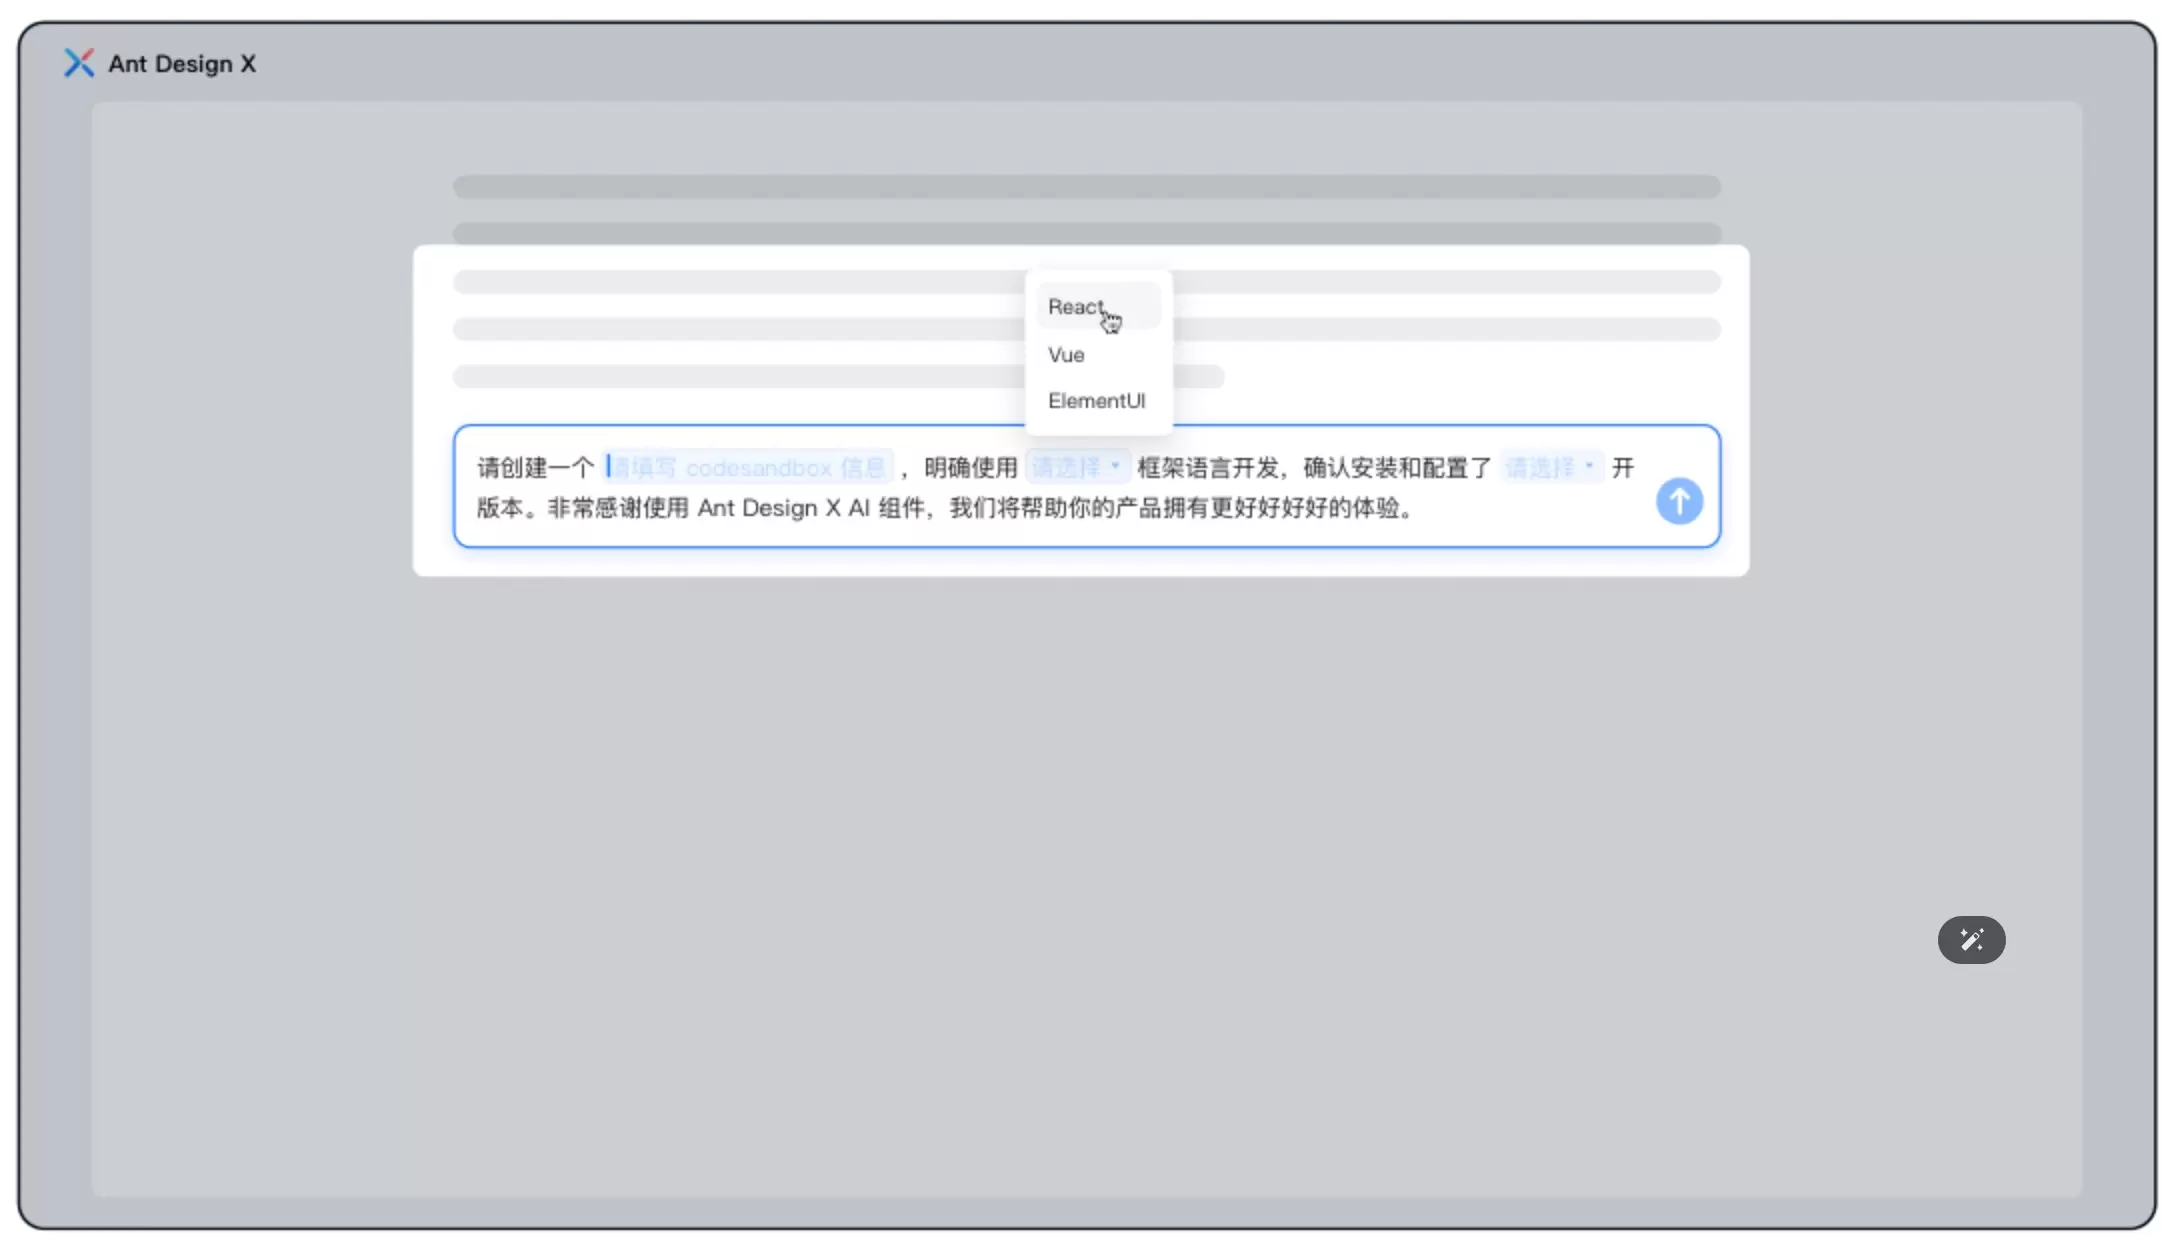This screenshot has width=2170, height=1246.
Task: Click the Ant Design X logo icon
Action: [x=79, y=63]
